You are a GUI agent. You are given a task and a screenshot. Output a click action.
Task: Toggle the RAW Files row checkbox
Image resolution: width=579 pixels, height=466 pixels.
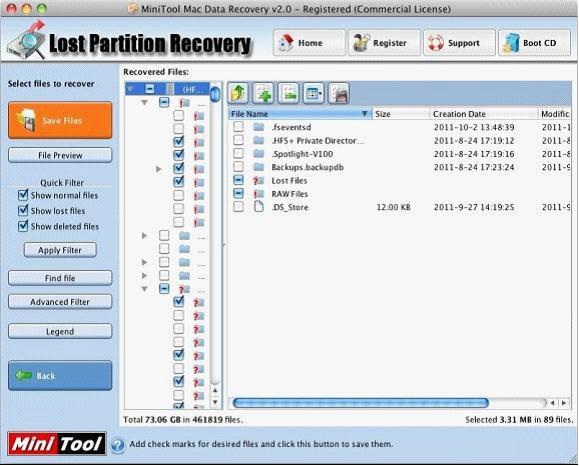[239, 193]
